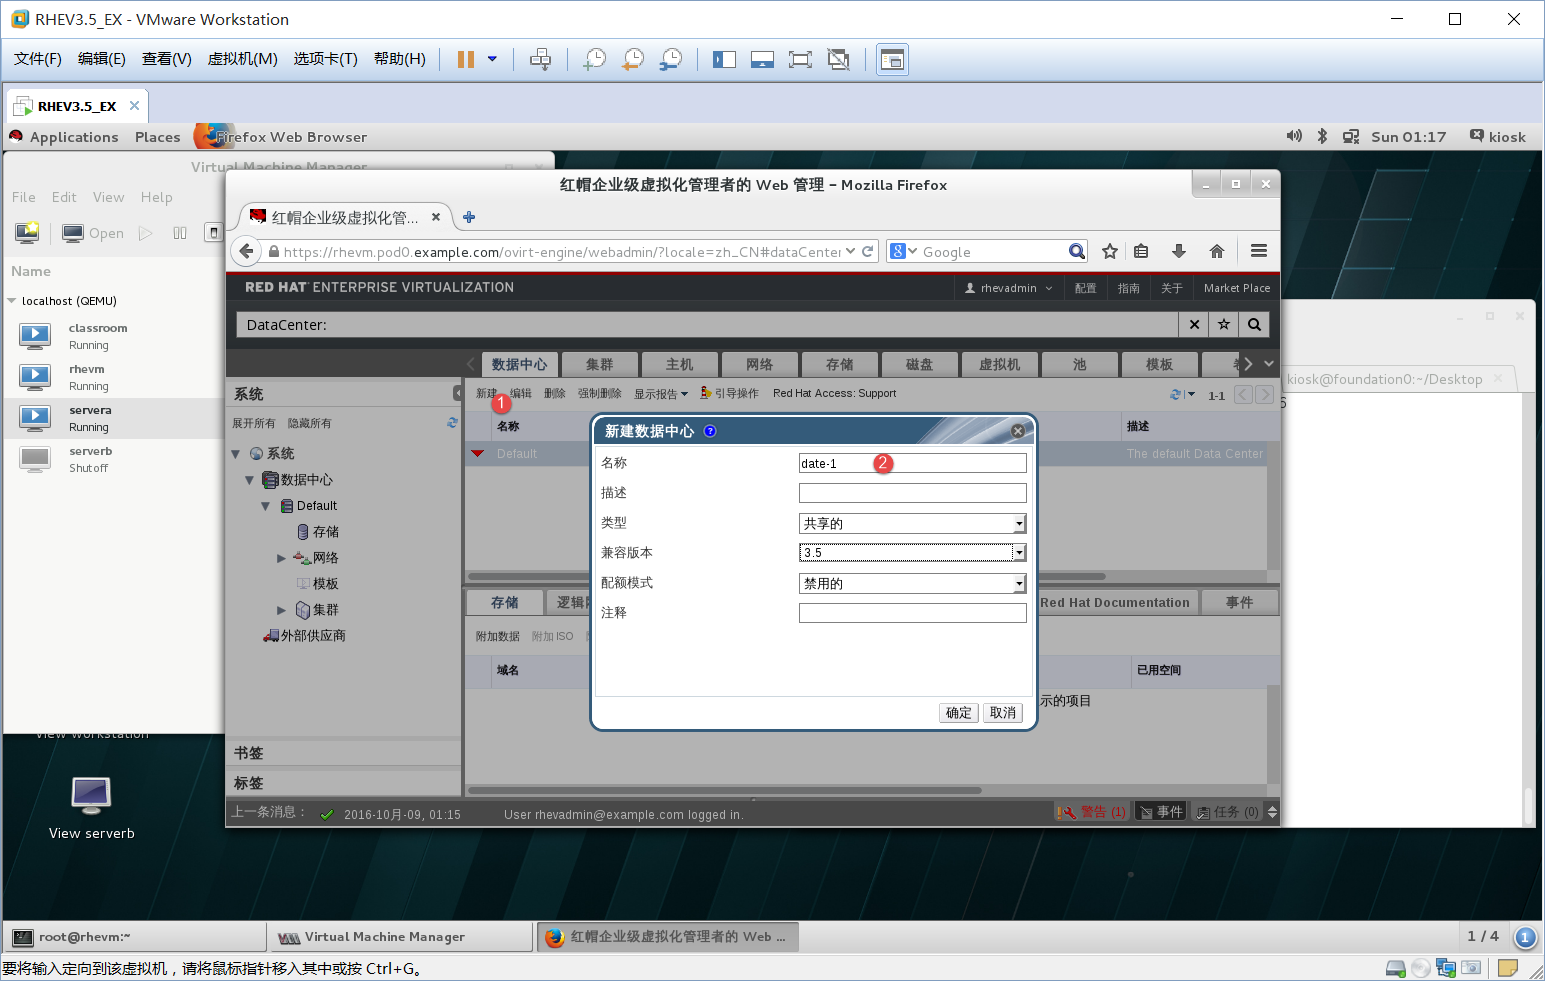Click the Bluetooth icon in GNOME top bar
The height and width of the screenshot is (981, 1545).
(x=1322, y=136)
